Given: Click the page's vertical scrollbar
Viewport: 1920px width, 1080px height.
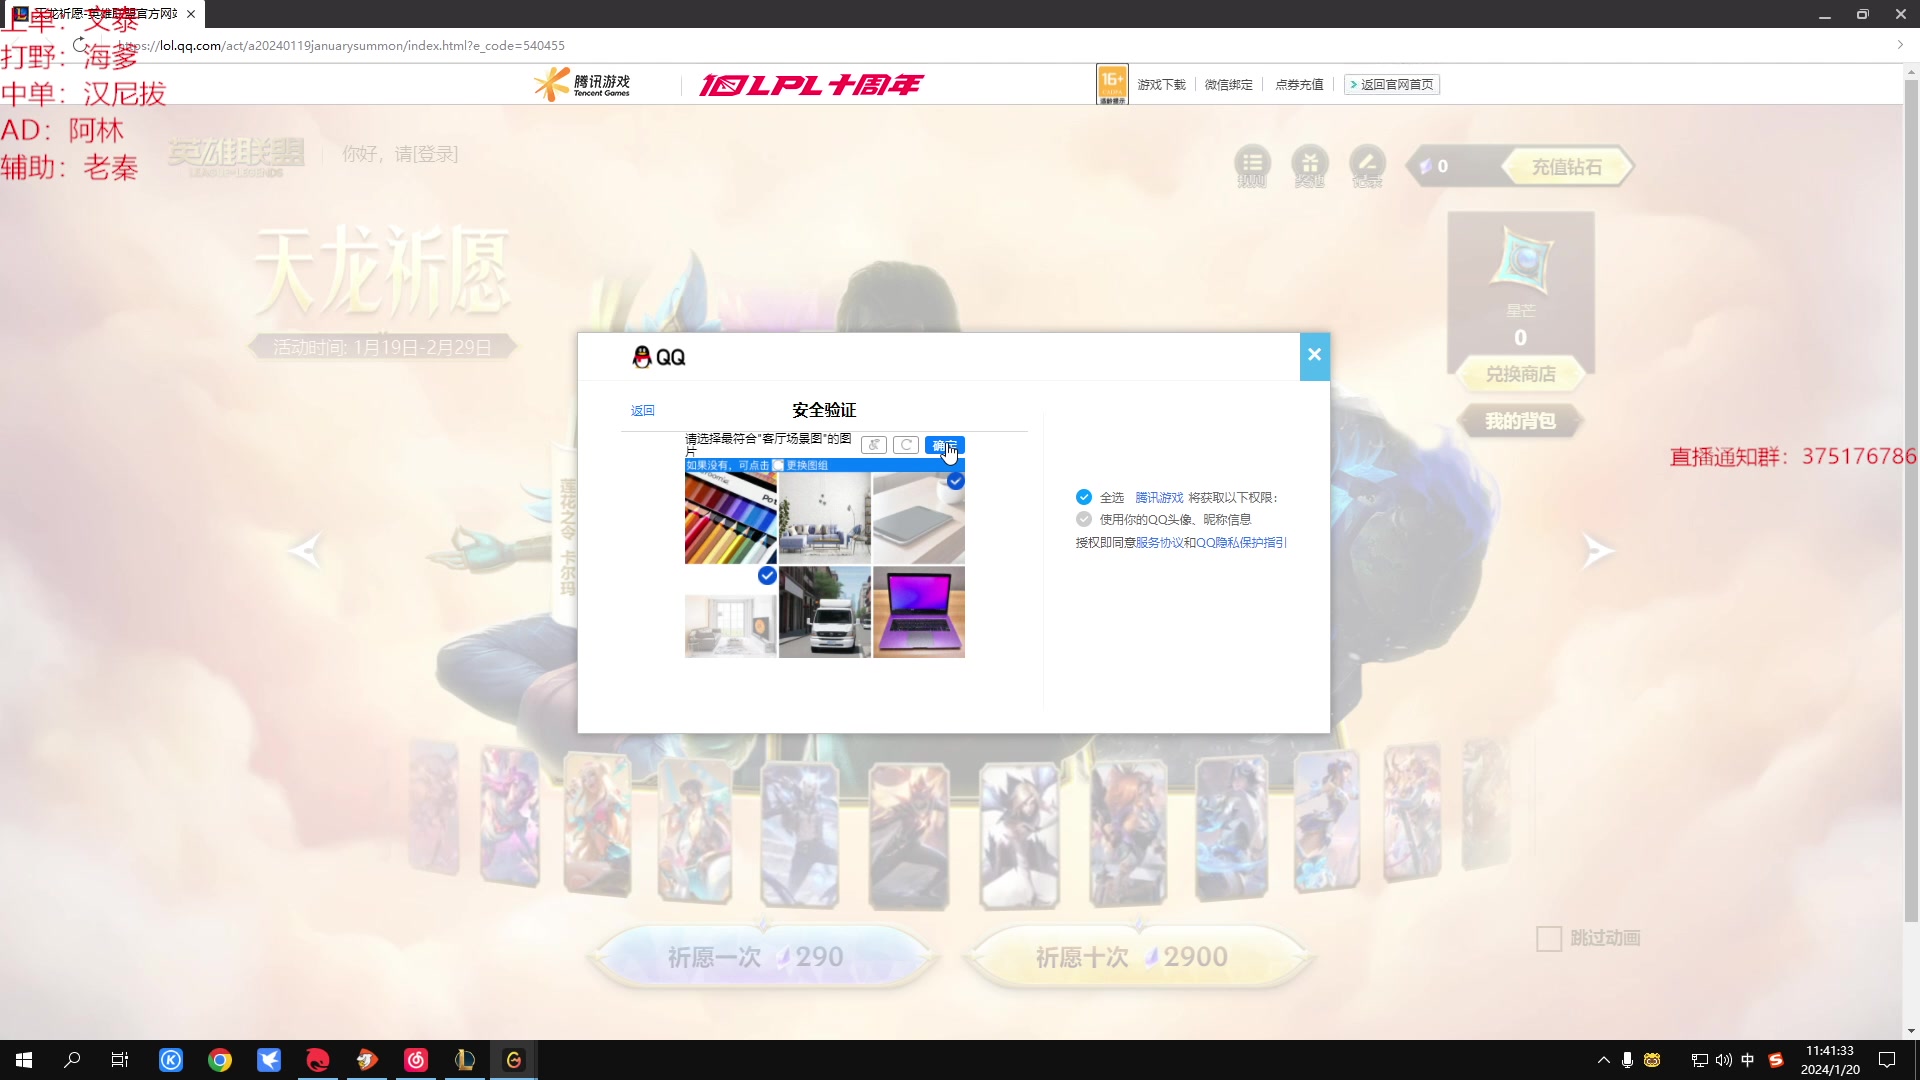Looking at the screenshot, I should pyautogui.click(x=1911, y=500).
